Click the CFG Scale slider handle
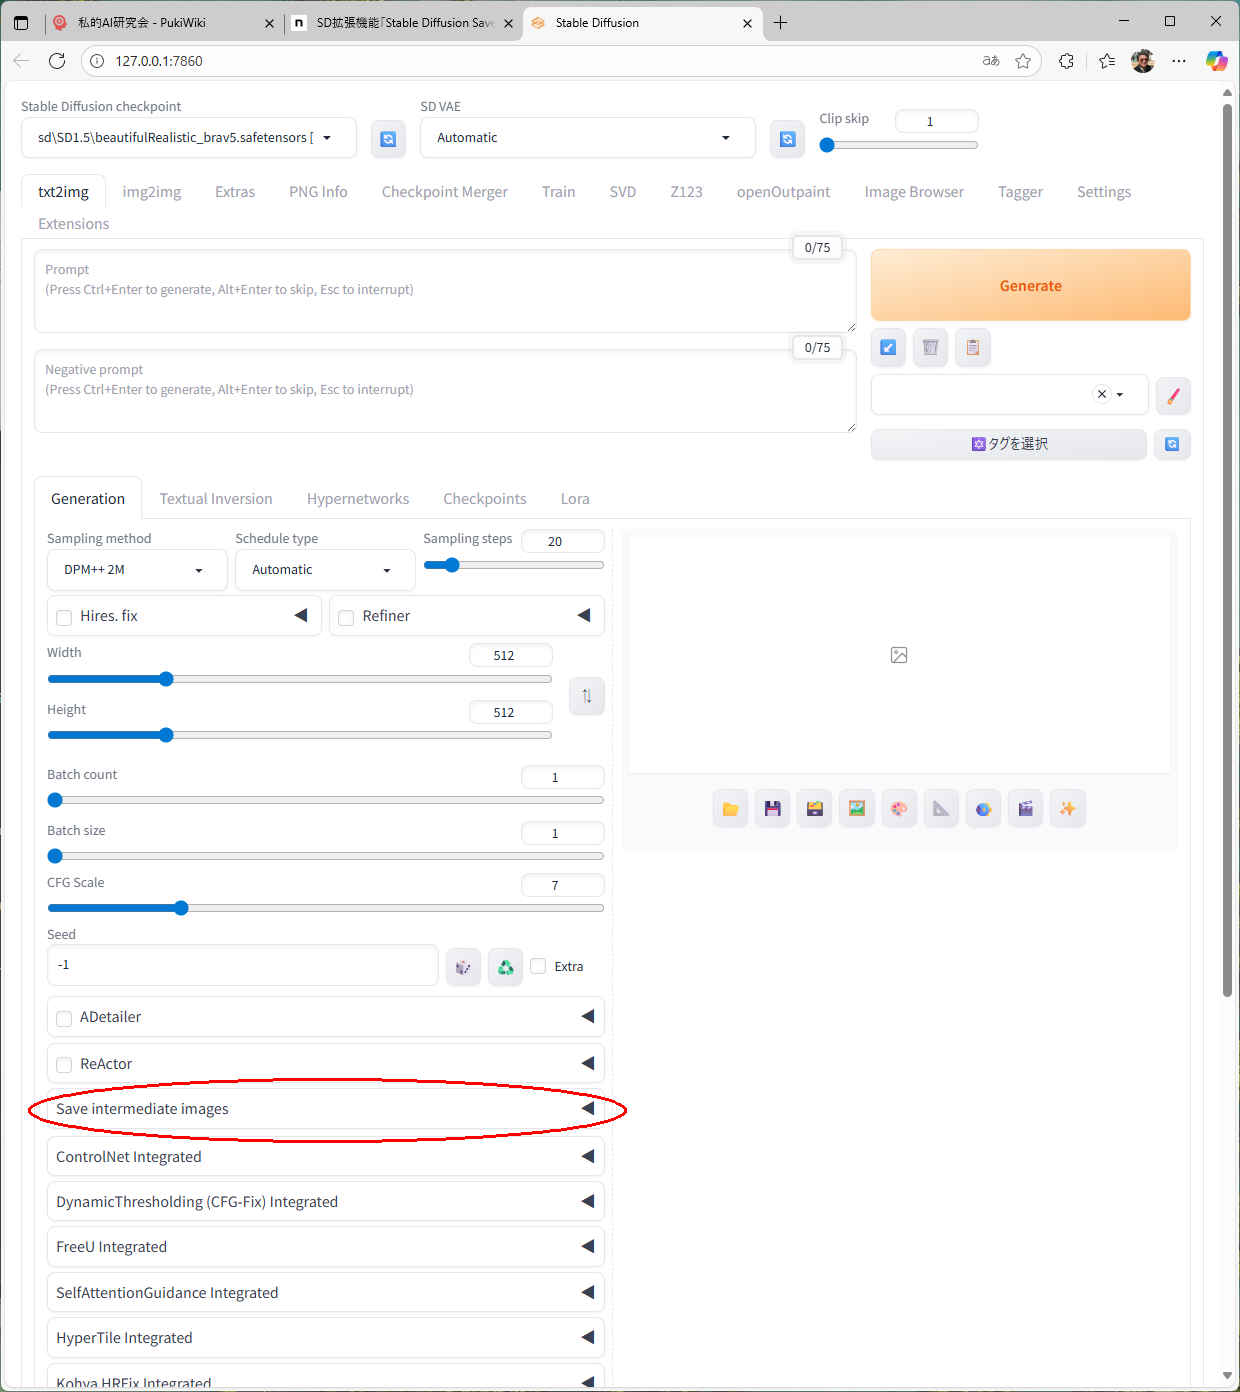 tap(181, 908)
